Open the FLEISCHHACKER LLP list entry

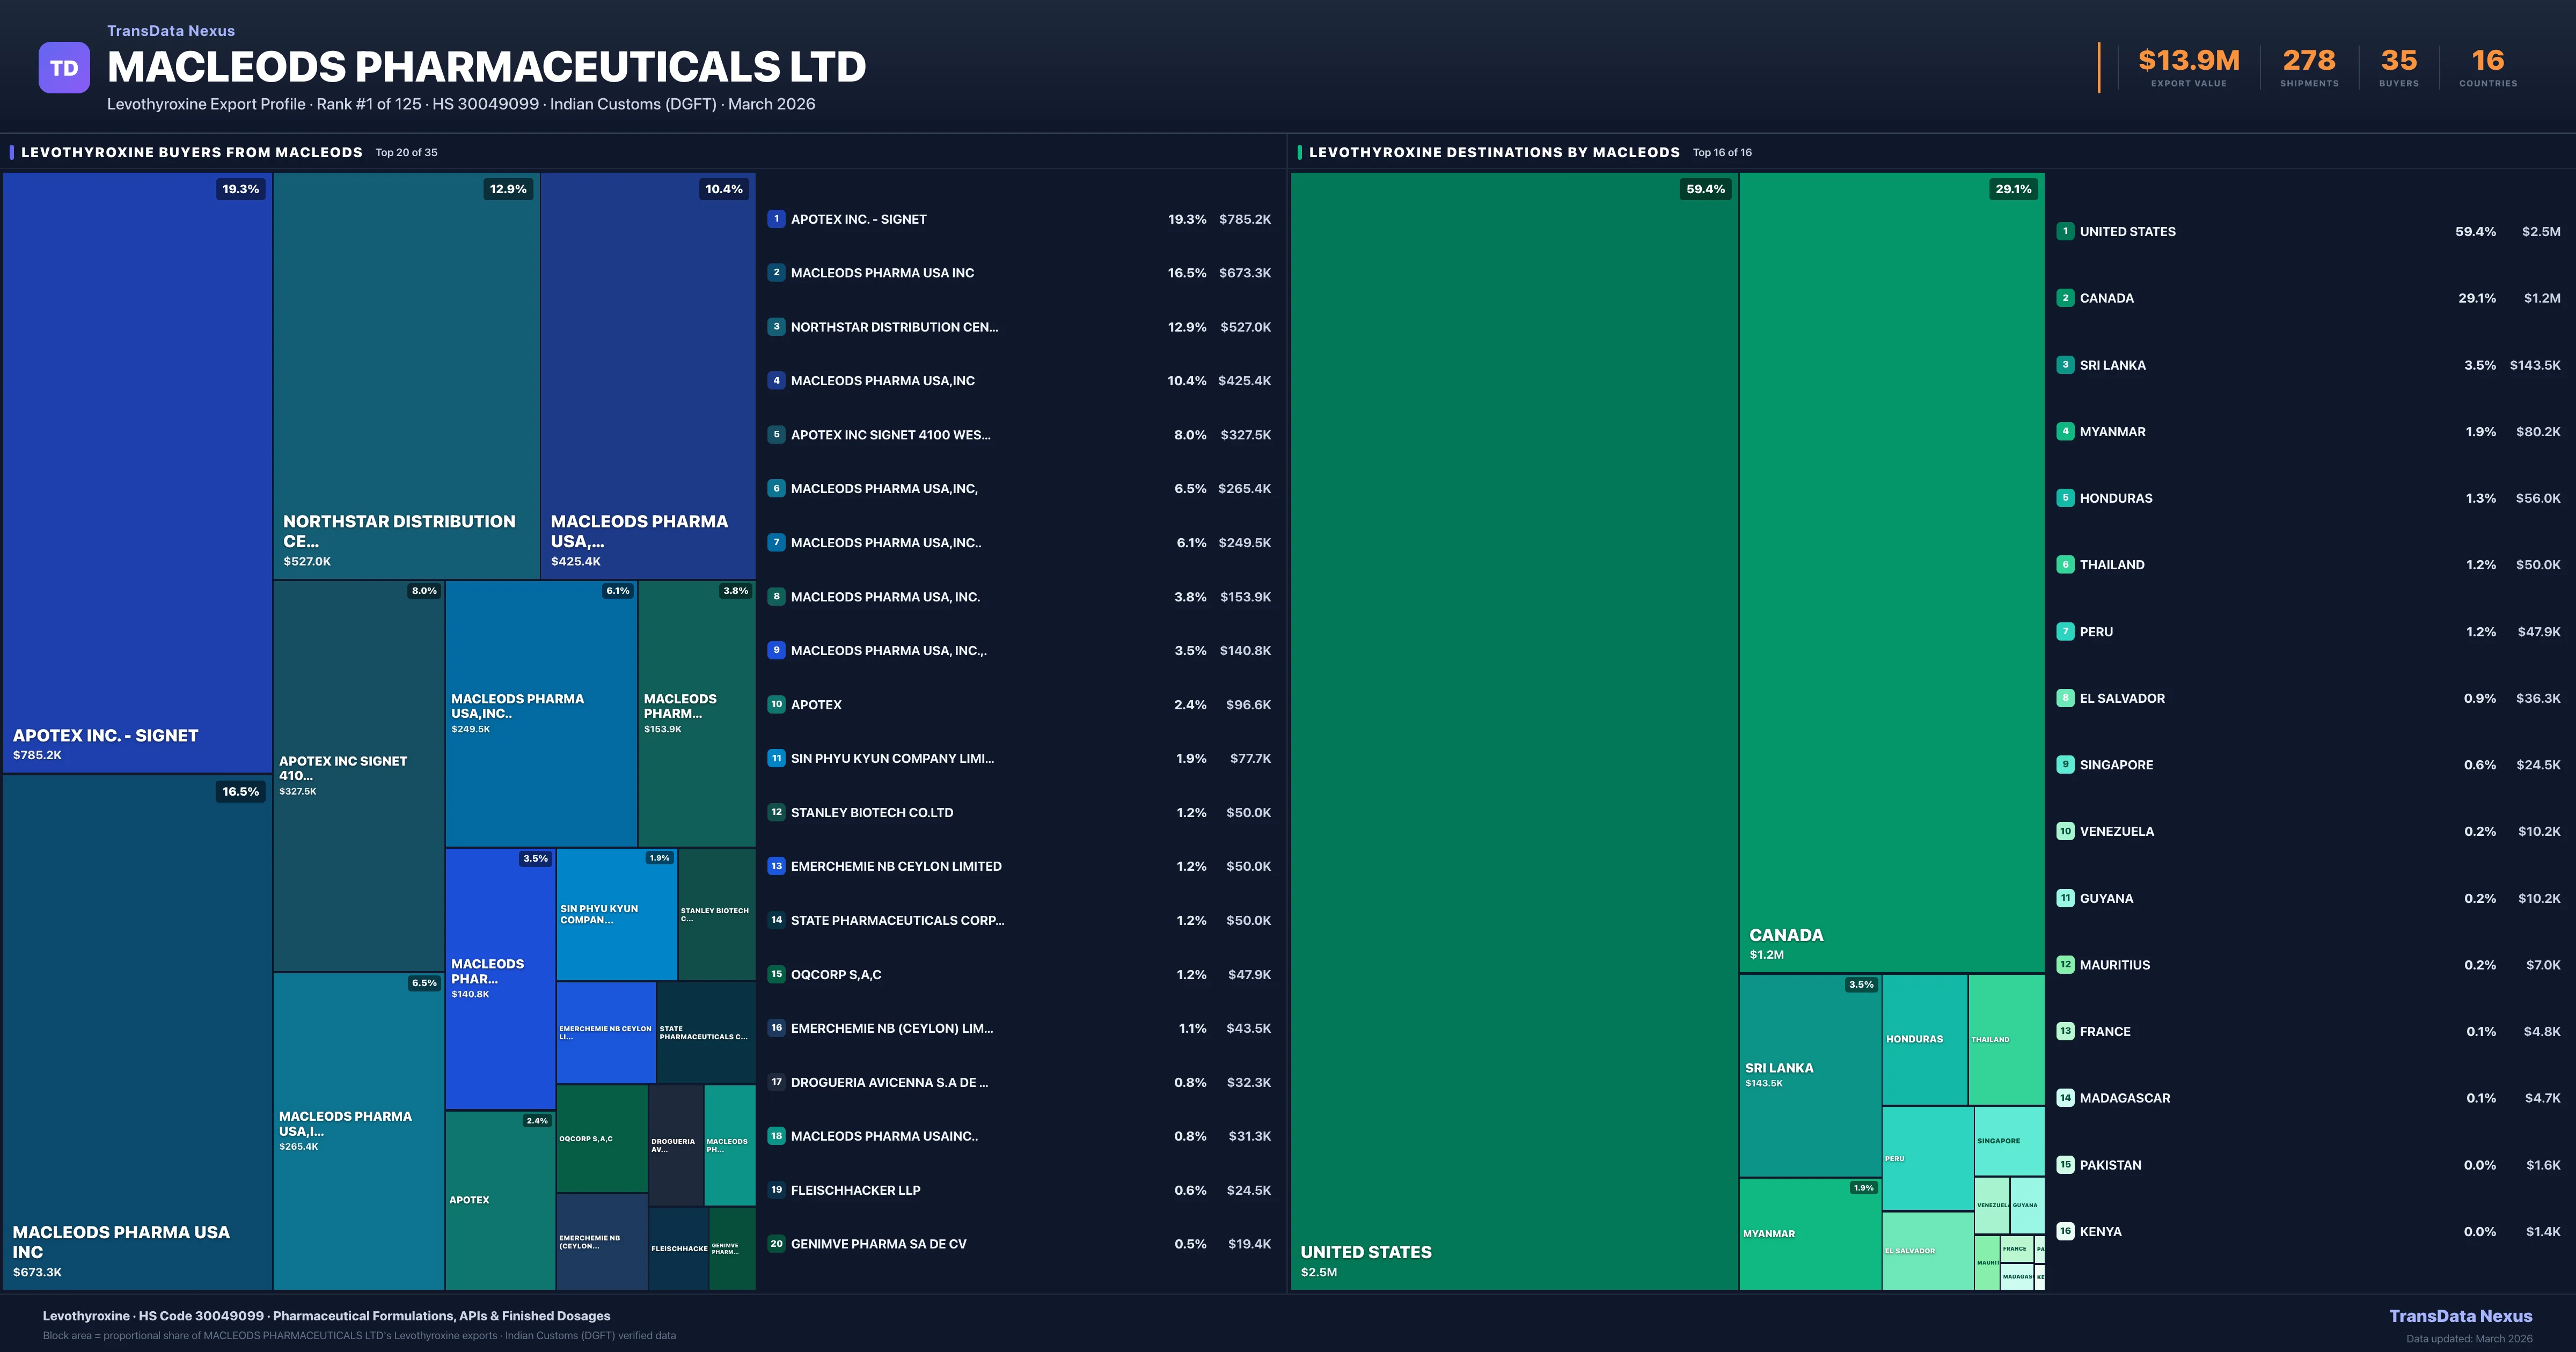point(855,1190)
